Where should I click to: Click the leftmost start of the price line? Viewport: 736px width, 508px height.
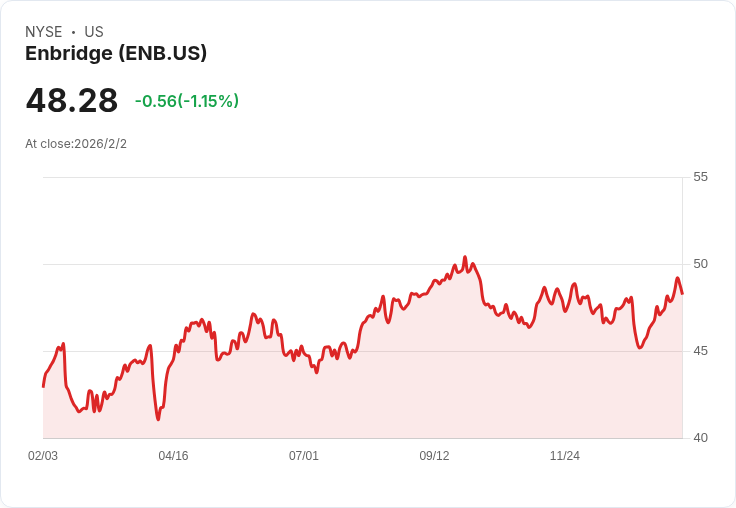[43, 386]
